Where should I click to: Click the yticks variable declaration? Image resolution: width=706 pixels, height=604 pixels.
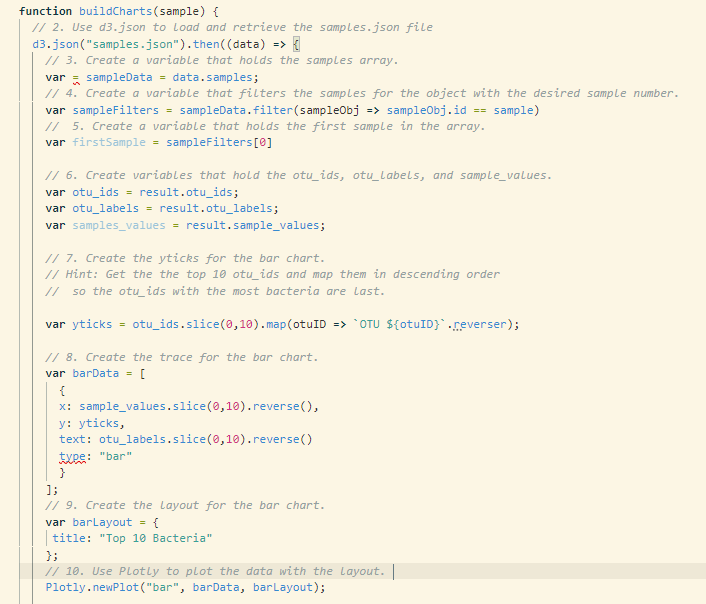click(x=92, y=324)
